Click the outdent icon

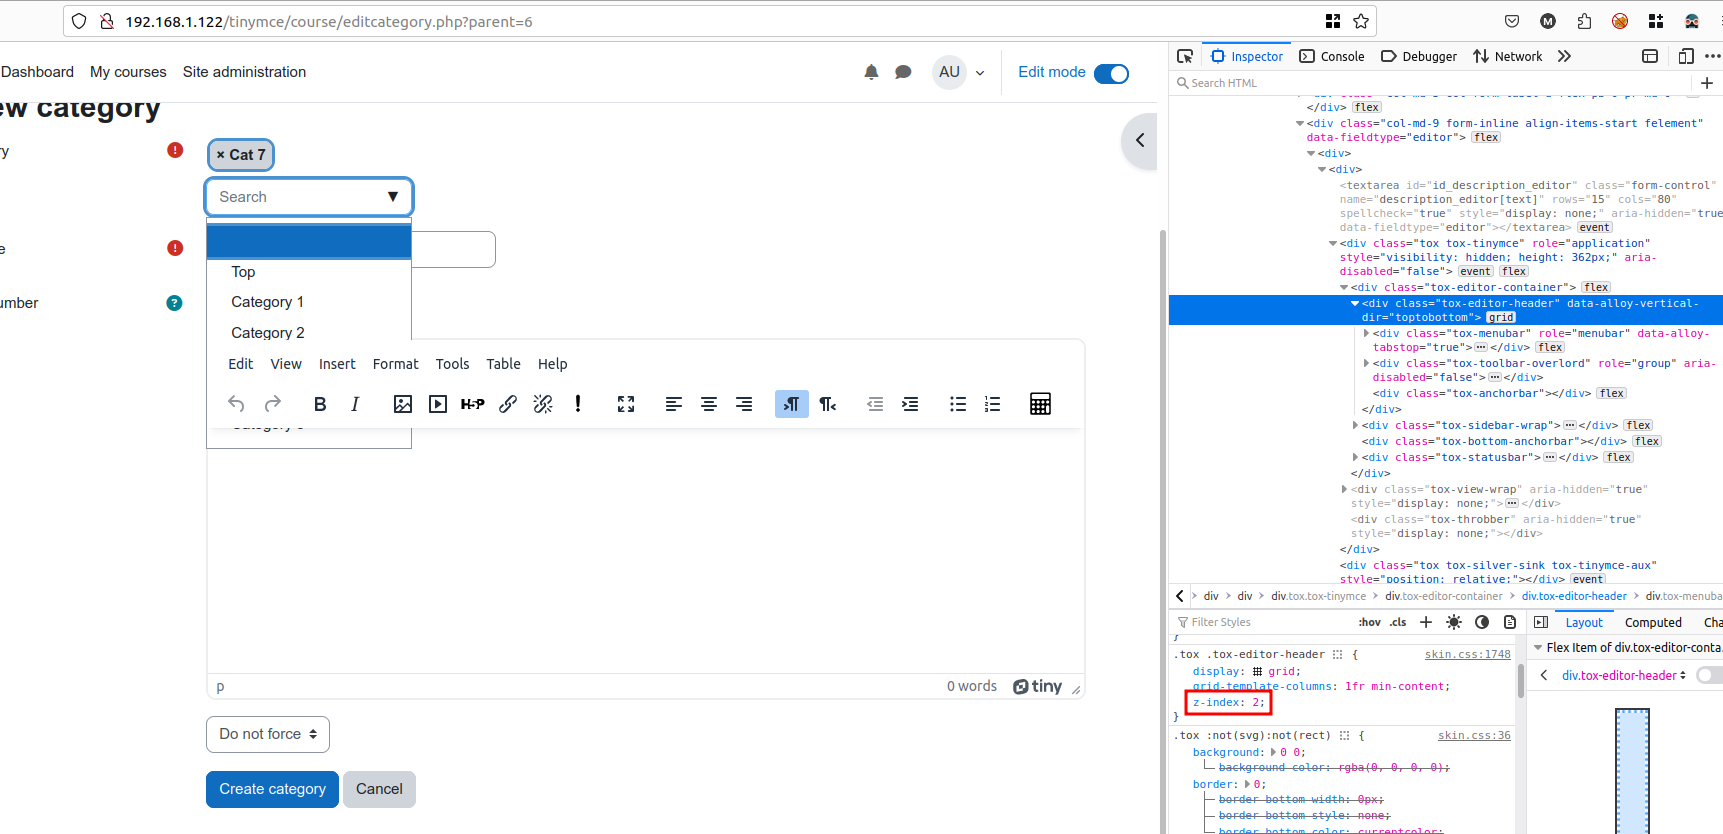click(x=875, y=404)
